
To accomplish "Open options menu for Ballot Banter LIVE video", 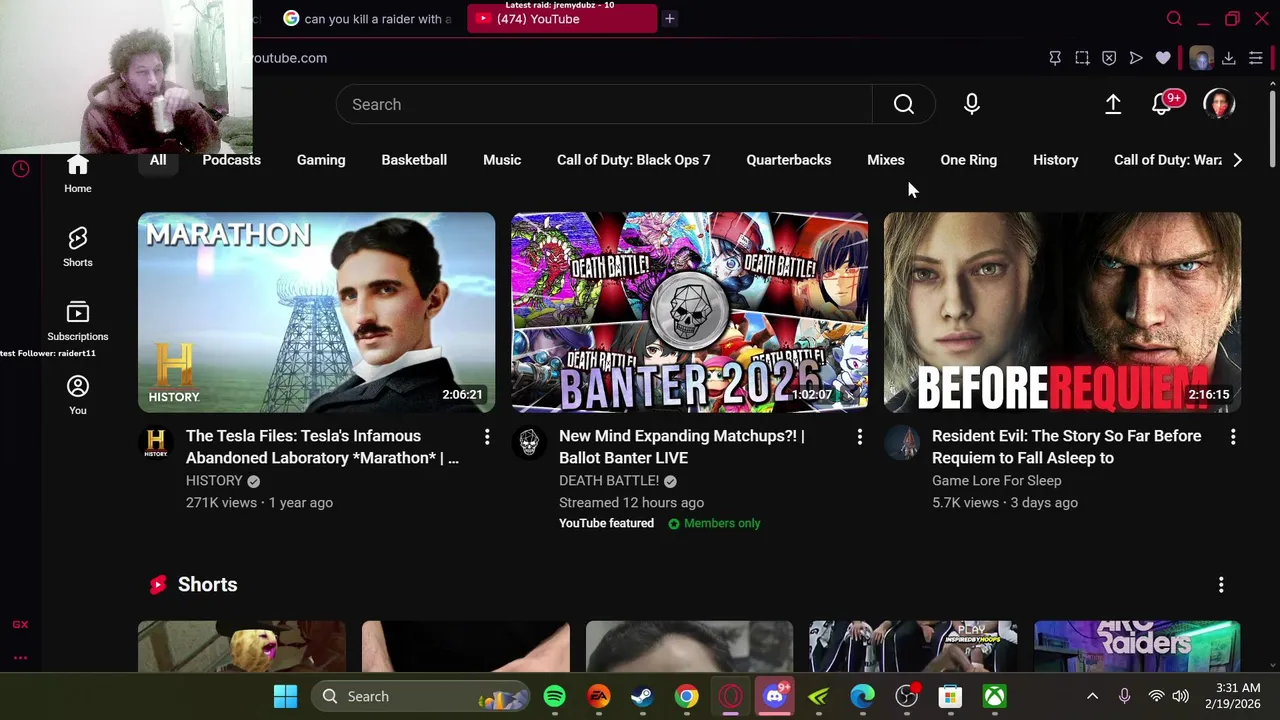I will pyautogui.click(x=859, y=437).
